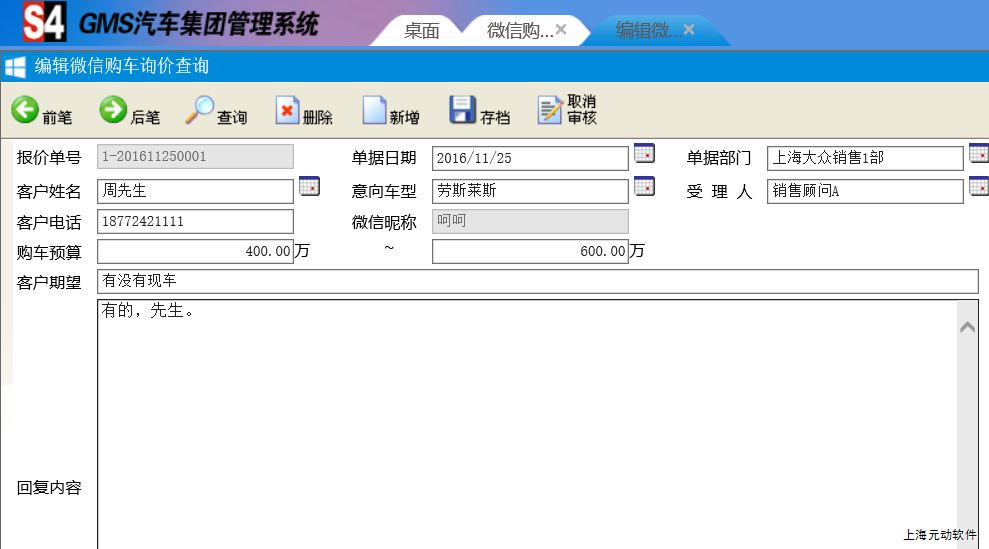The width and height of the screenshot is (989, 549).
Task: Open lookup beside 客户姓名 field
Action: pos(309,187)
